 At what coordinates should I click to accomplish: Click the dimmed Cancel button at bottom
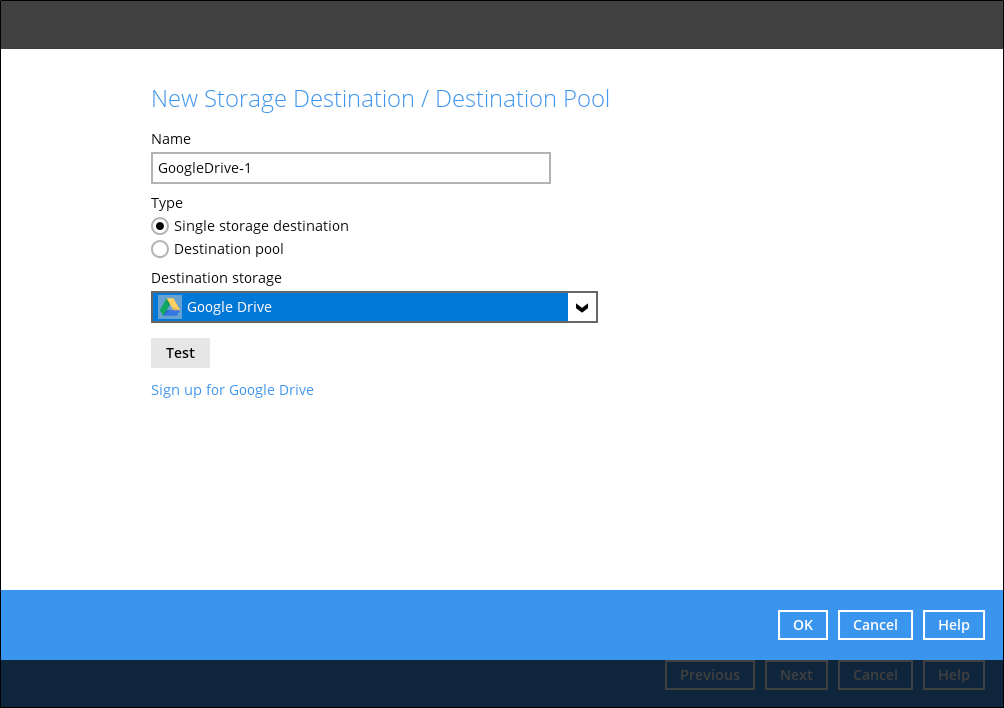click(x=875, y=675)
